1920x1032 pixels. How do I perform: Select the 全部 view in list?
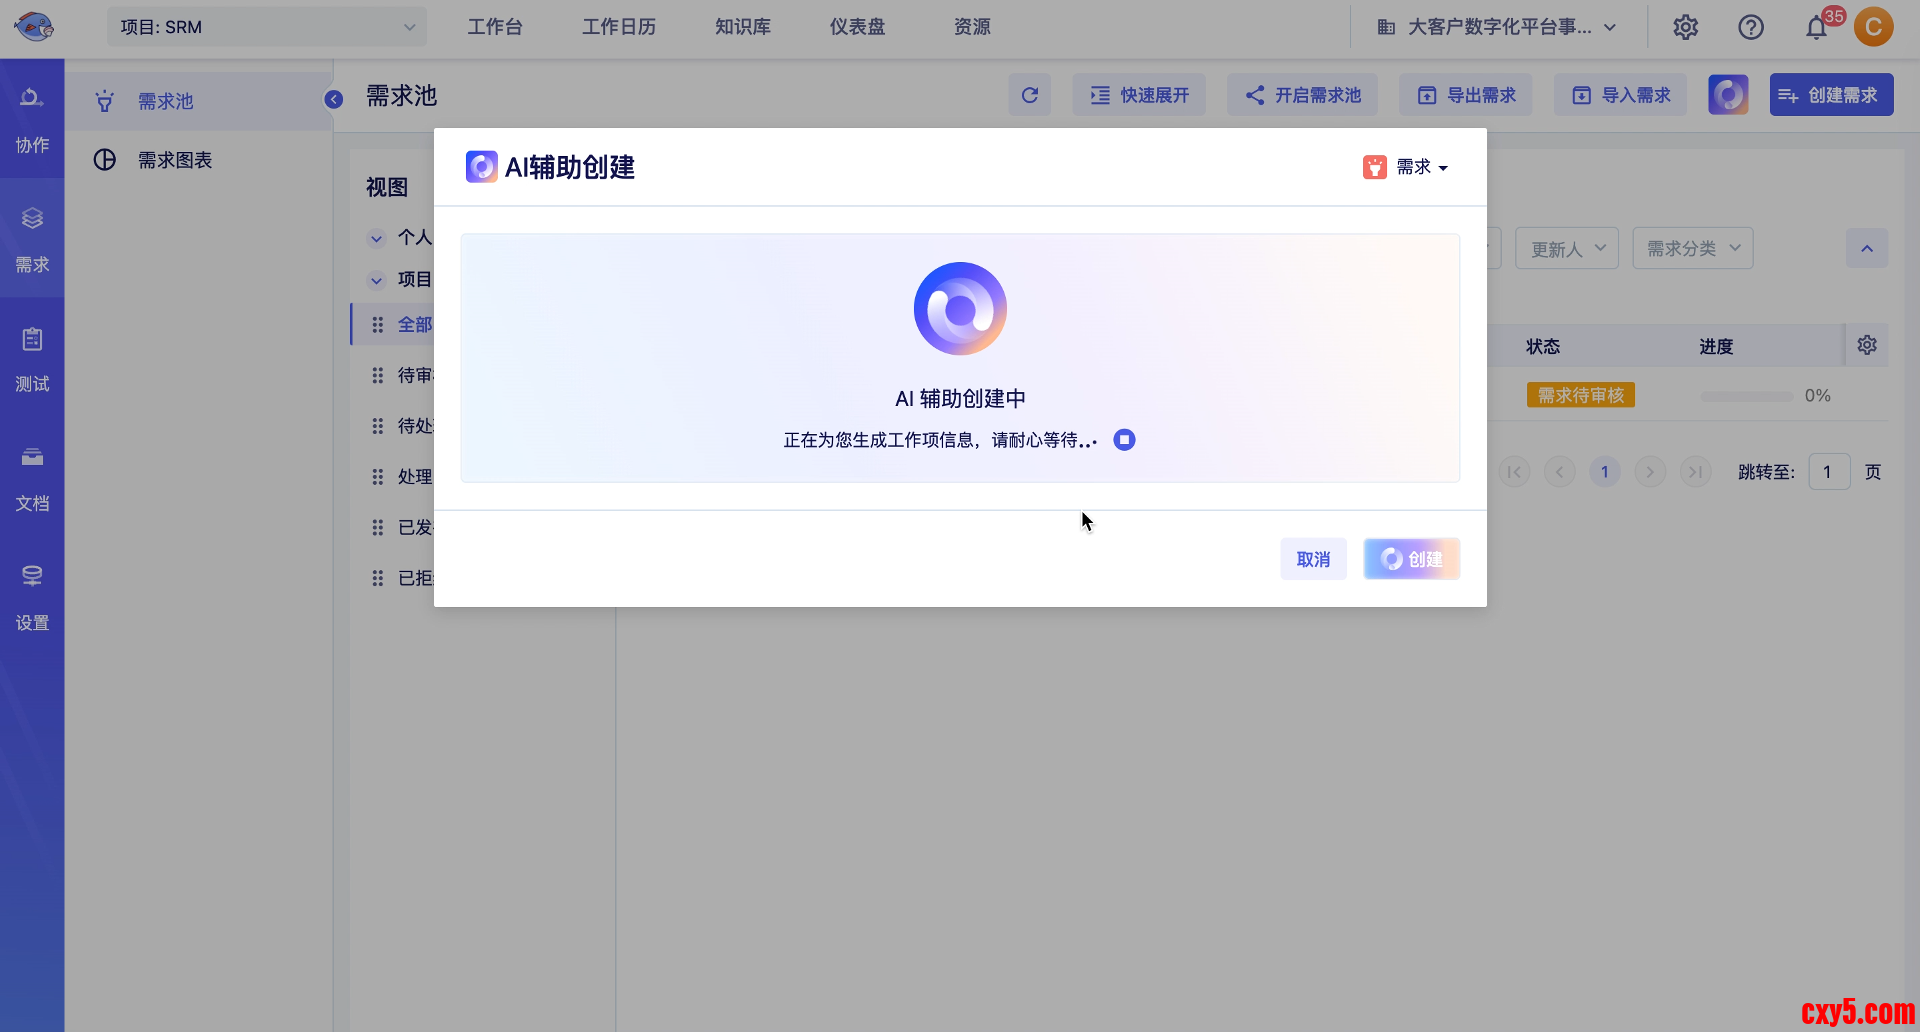point(415,325)
